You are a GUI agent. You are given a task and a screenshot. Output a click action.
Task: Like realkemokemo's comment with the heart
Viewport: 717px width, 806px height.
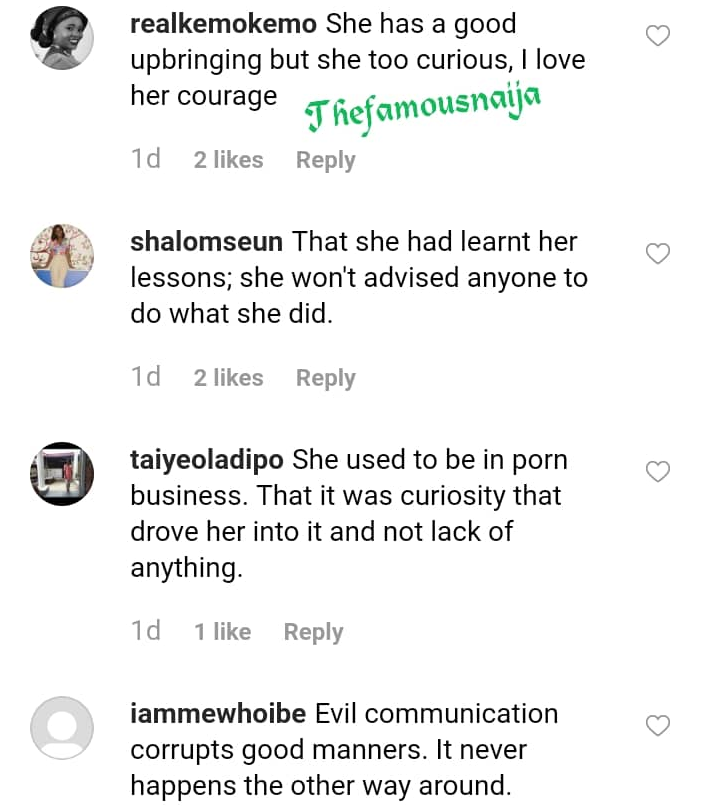[x=658, y=37]
